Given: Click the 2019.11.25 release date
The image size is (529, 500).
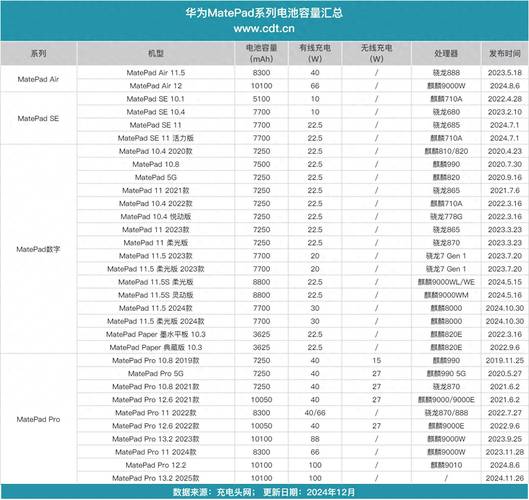Looking at the screenshot, I should click(x=505, y=361).
